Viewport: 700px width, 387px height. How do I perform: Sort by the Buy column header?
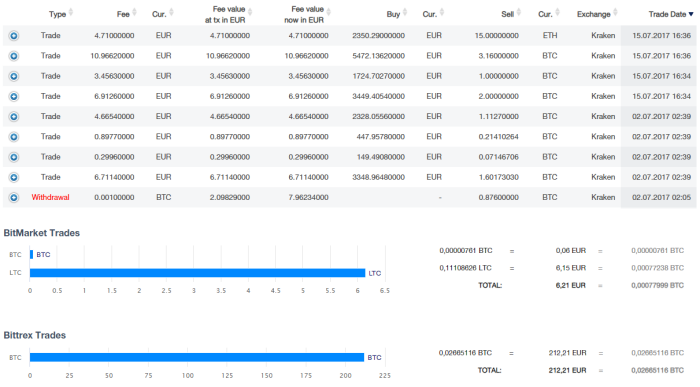[x=396, y=14]
